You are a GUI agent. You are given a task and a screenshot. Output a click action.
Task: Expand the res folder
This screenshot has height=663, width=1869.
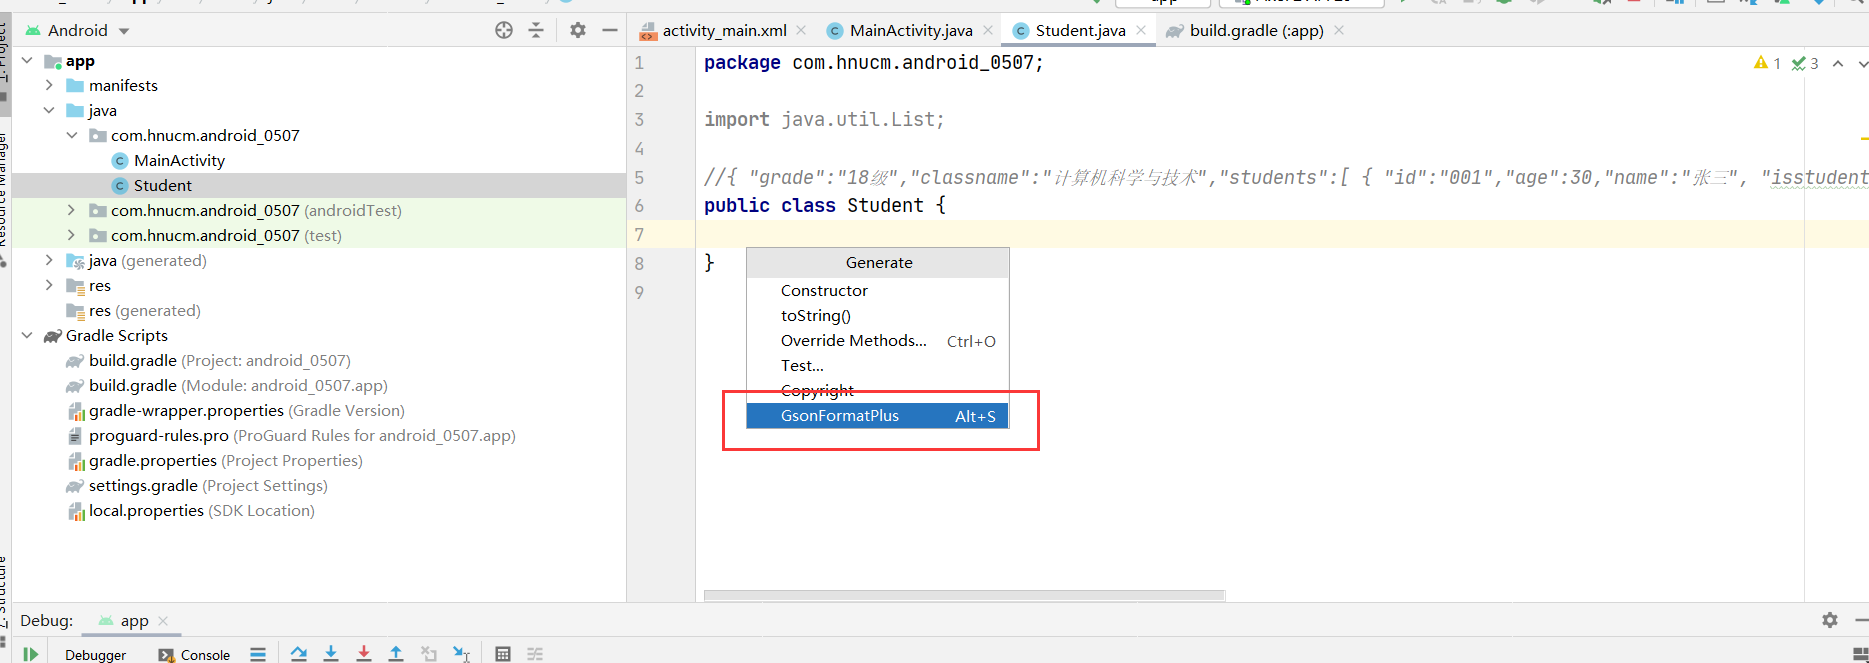click(x=49, y=285)
